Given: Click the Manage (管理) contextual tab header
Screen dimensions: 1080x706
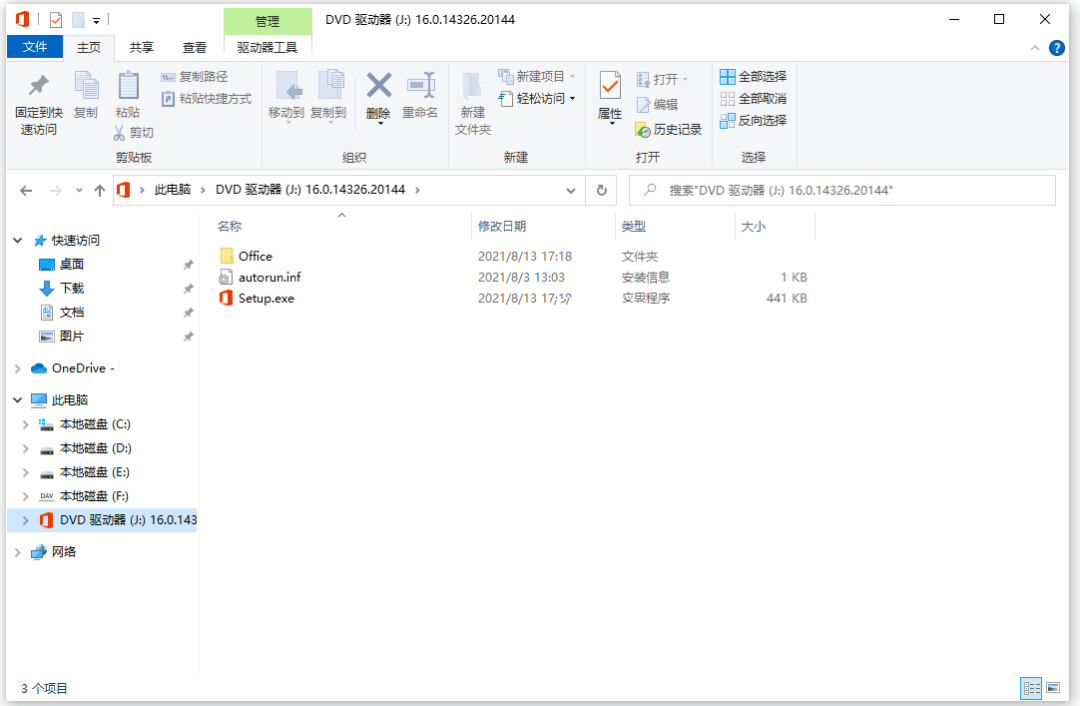Looking at the screenshot, I should (x=267, y=21).
